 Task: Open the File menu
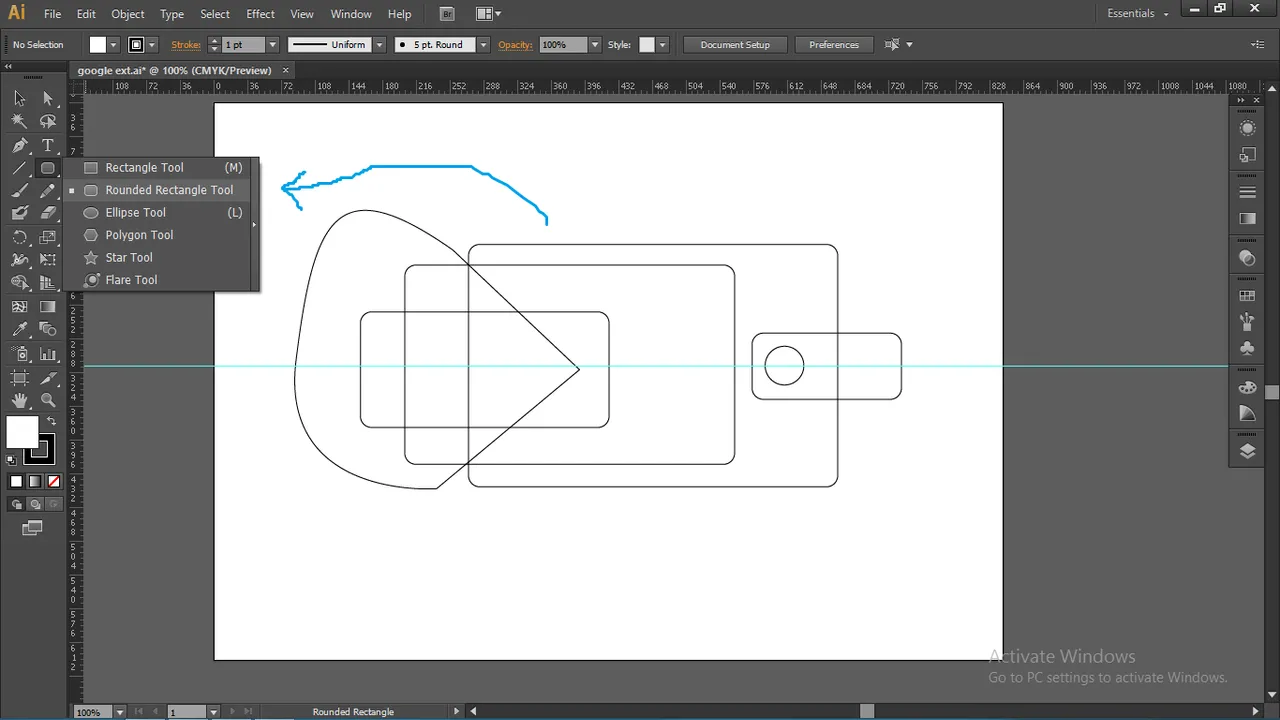pyautogui.click(x=52, y=14)
